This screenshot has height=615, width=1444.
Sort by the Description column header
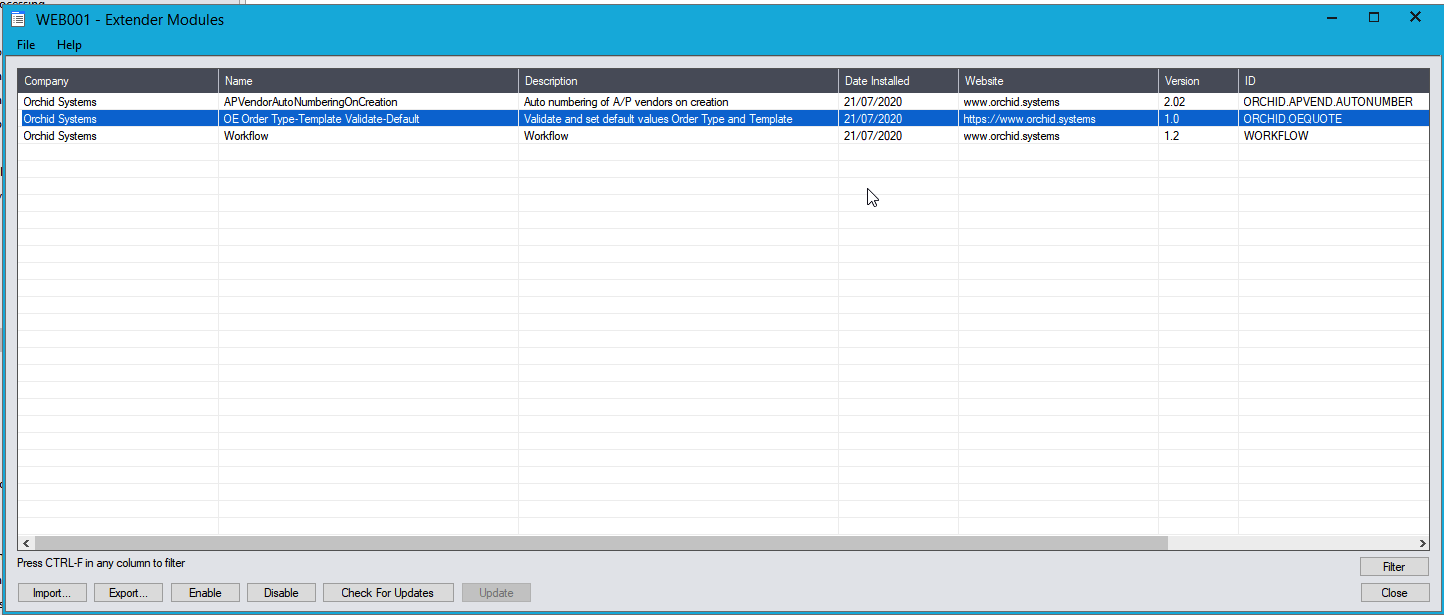(x=678, y=81)
